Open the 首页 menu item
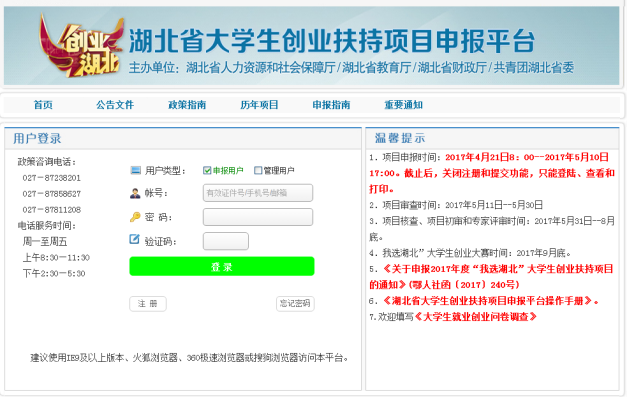 43,105
